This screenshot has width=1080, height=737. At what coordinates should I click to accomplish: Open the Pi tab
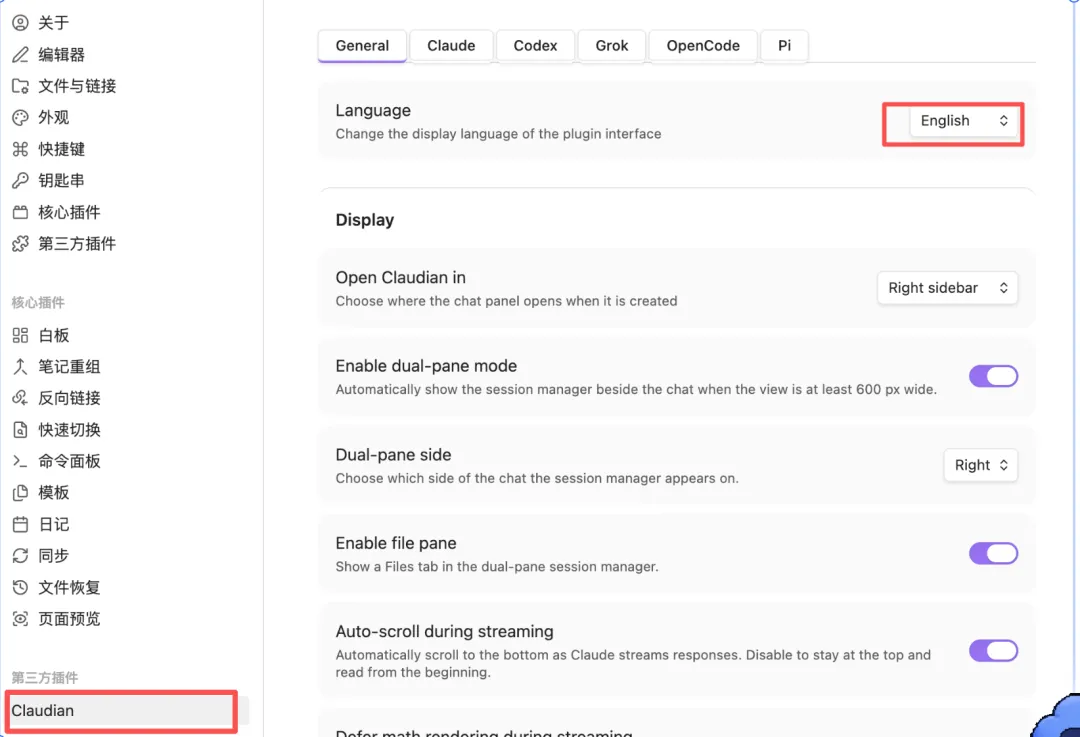tap(785, 45)
